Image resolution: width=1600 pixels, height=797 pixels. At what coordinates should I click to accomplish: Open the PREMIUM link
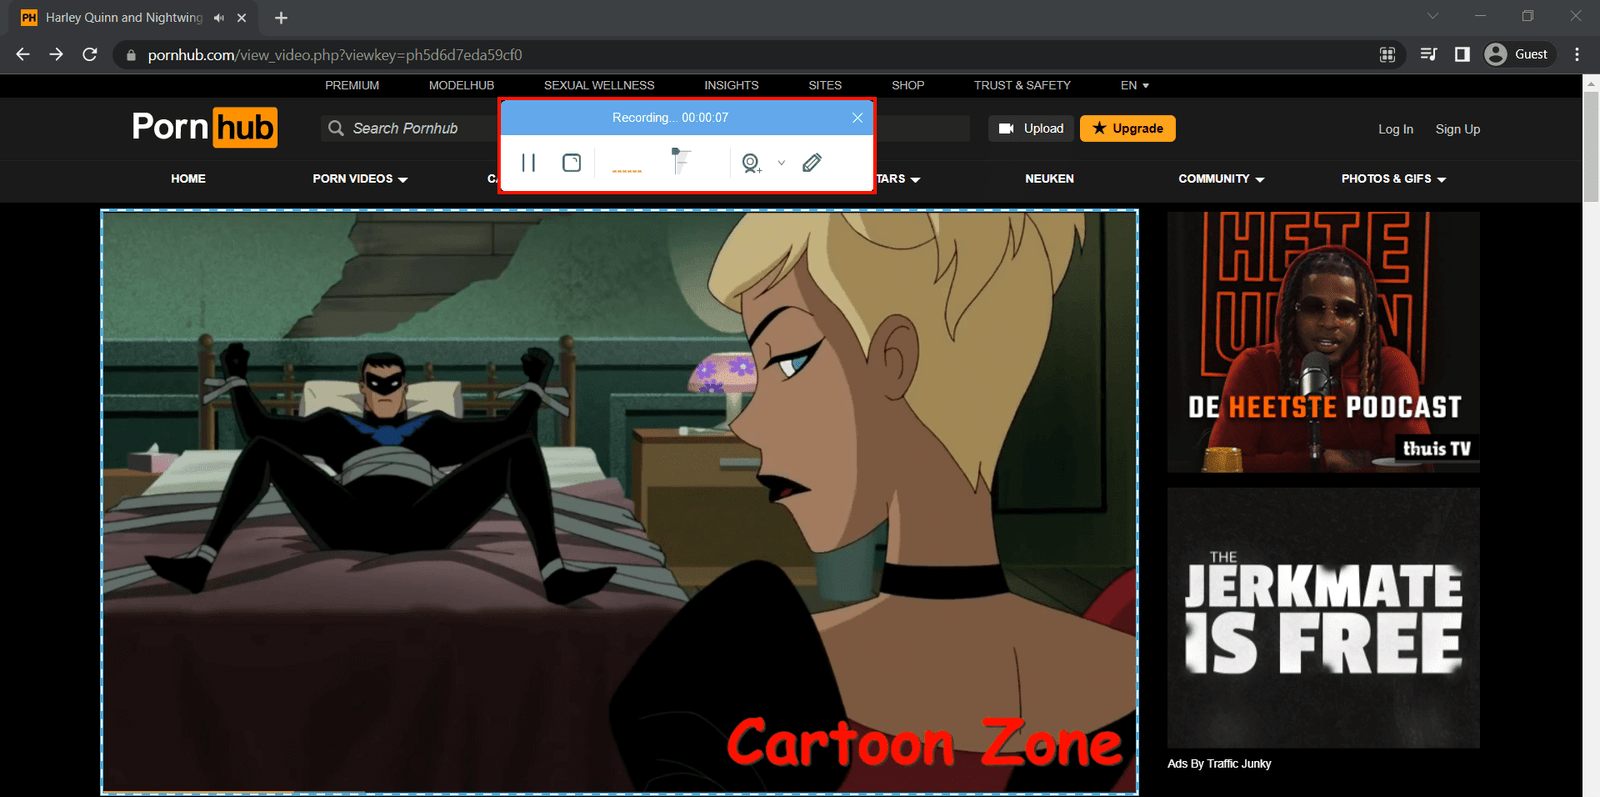pyautogui.click(x=352, y=85)
